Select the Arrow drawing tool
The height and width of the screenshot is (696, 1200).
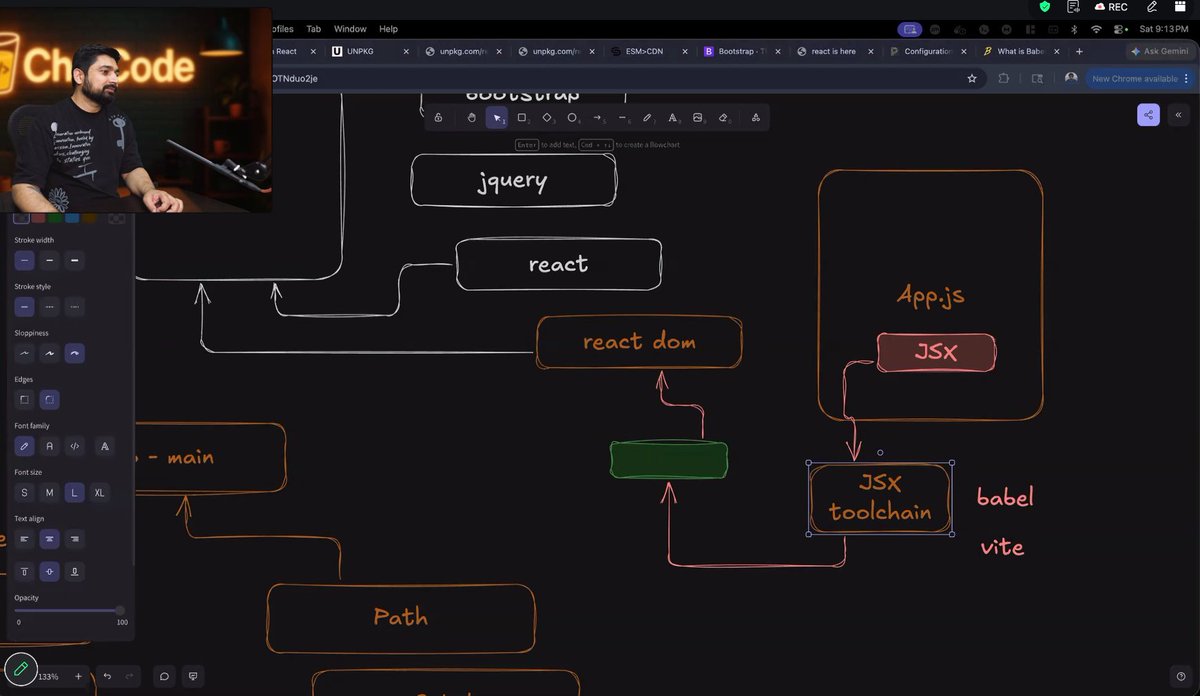click(598, 118)
